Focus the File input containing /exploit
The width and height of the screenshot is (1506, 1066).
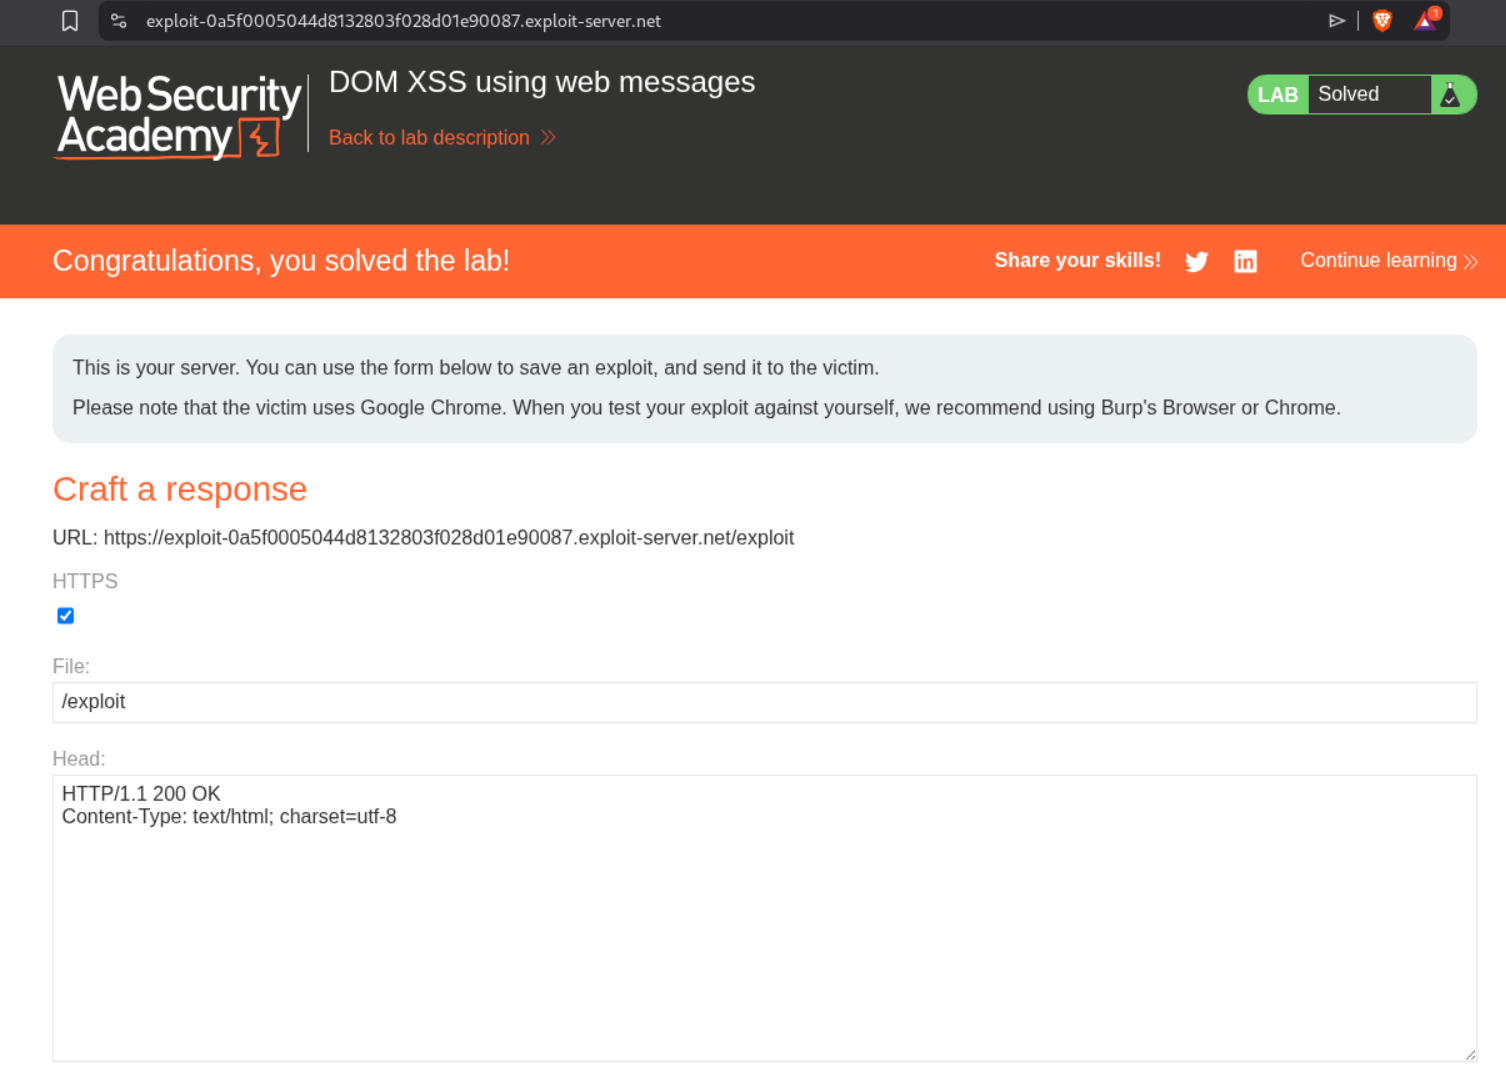[764, 702]
